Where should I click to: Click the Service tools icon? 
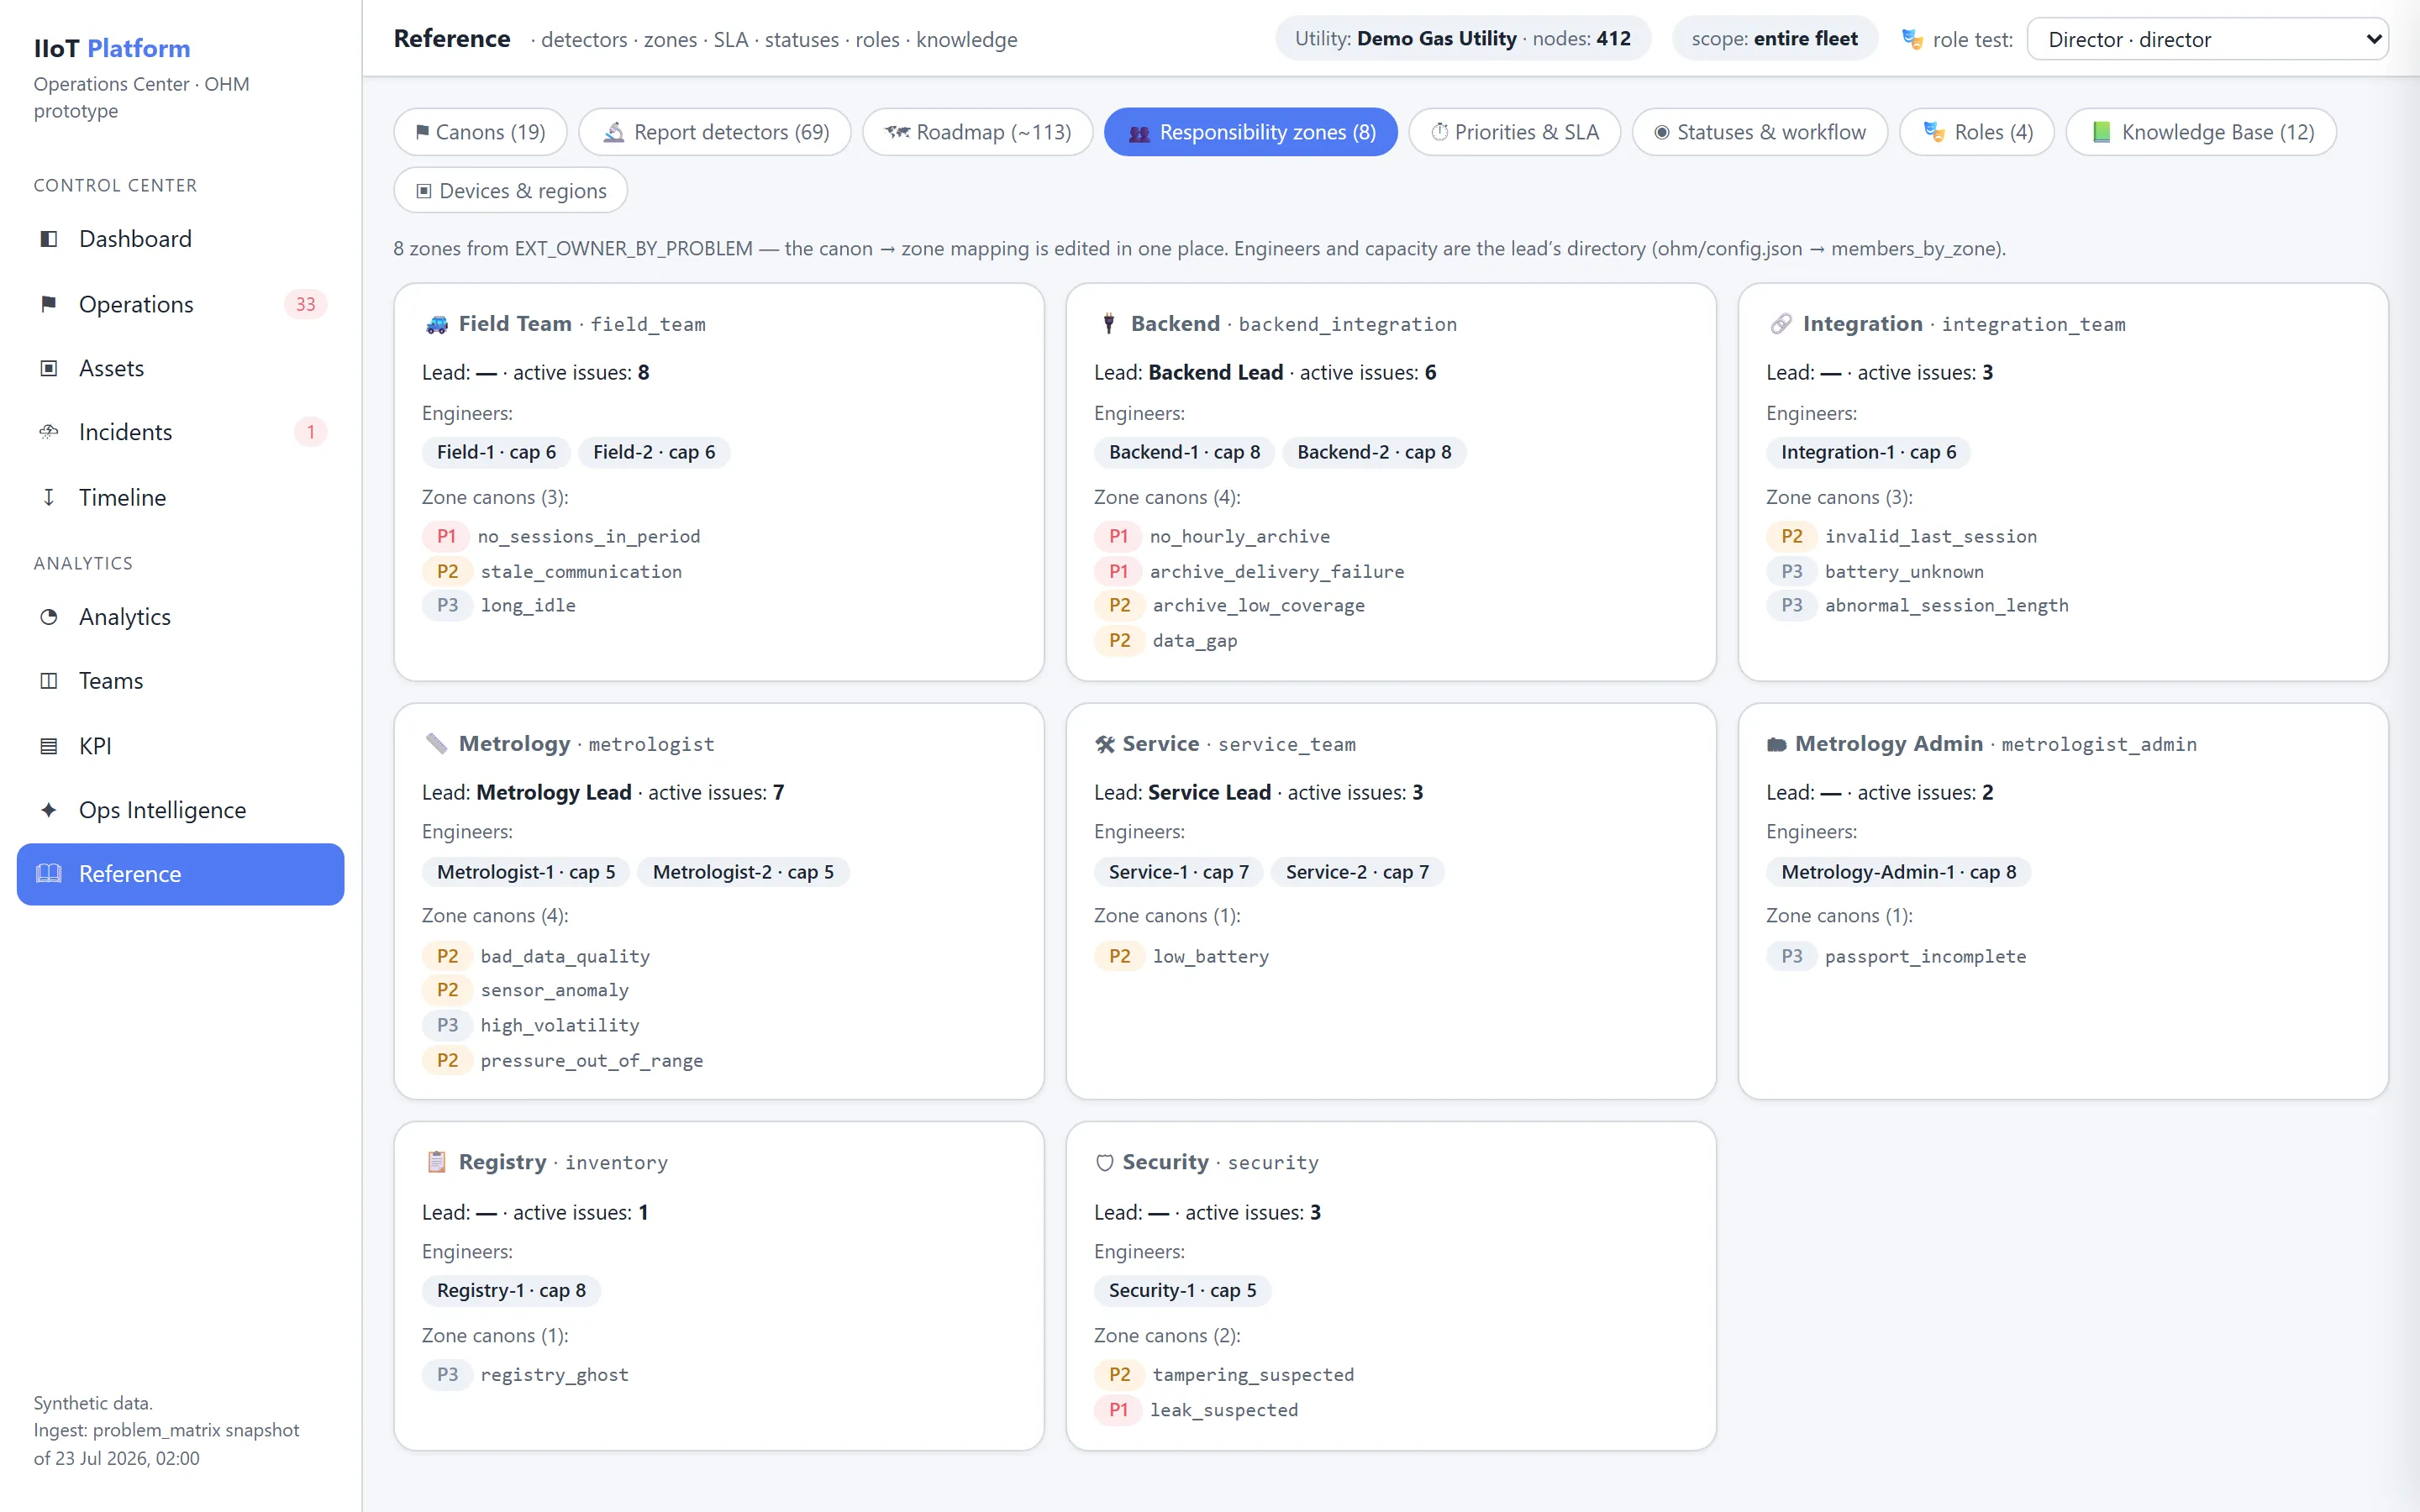1105,744
